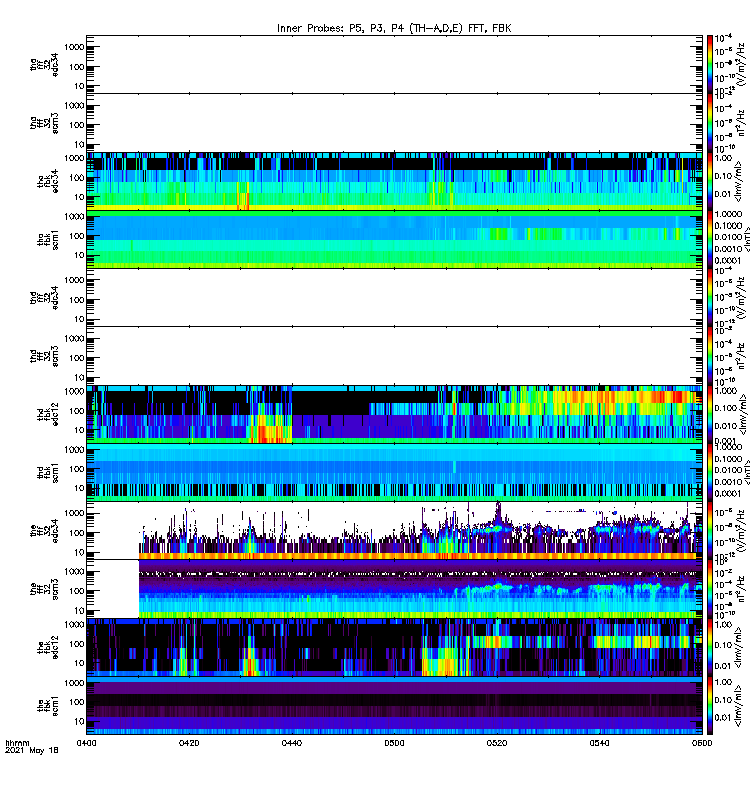Click the color bar beside the fff edc34 panel
Image resolution: width=750 pixels, height=800 pixels.
coord(709,531)
